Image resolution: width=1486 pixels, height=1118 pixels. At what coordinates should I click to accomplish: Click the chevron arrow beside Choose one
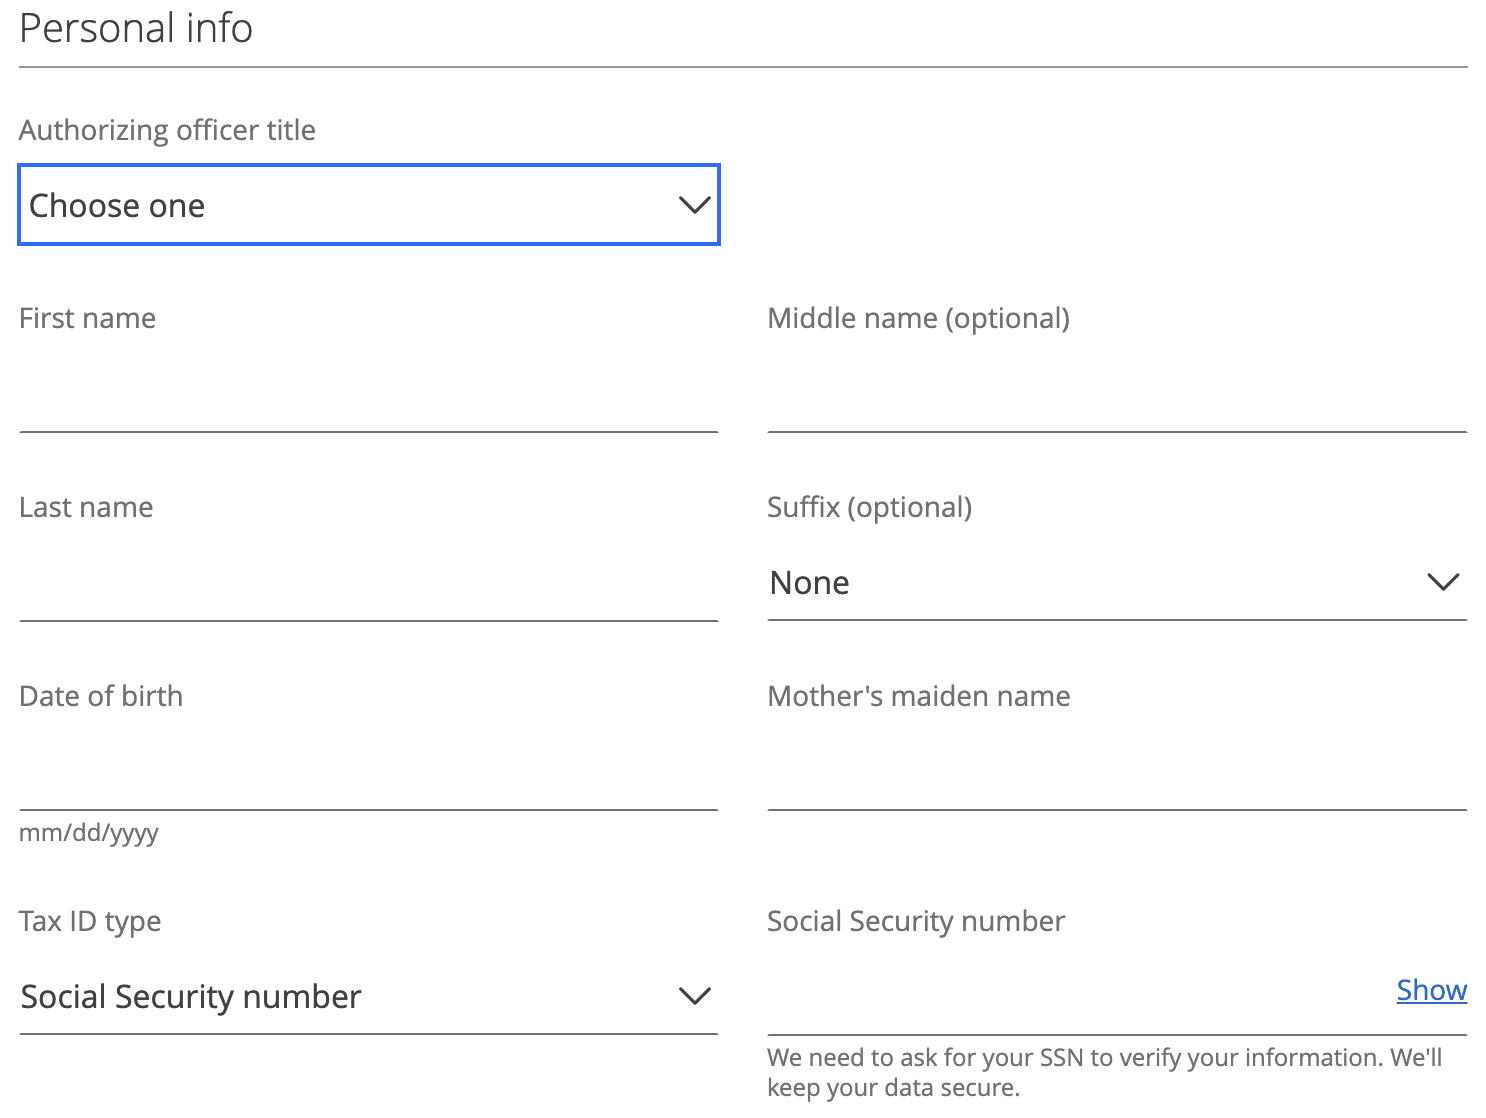point(693,205)
